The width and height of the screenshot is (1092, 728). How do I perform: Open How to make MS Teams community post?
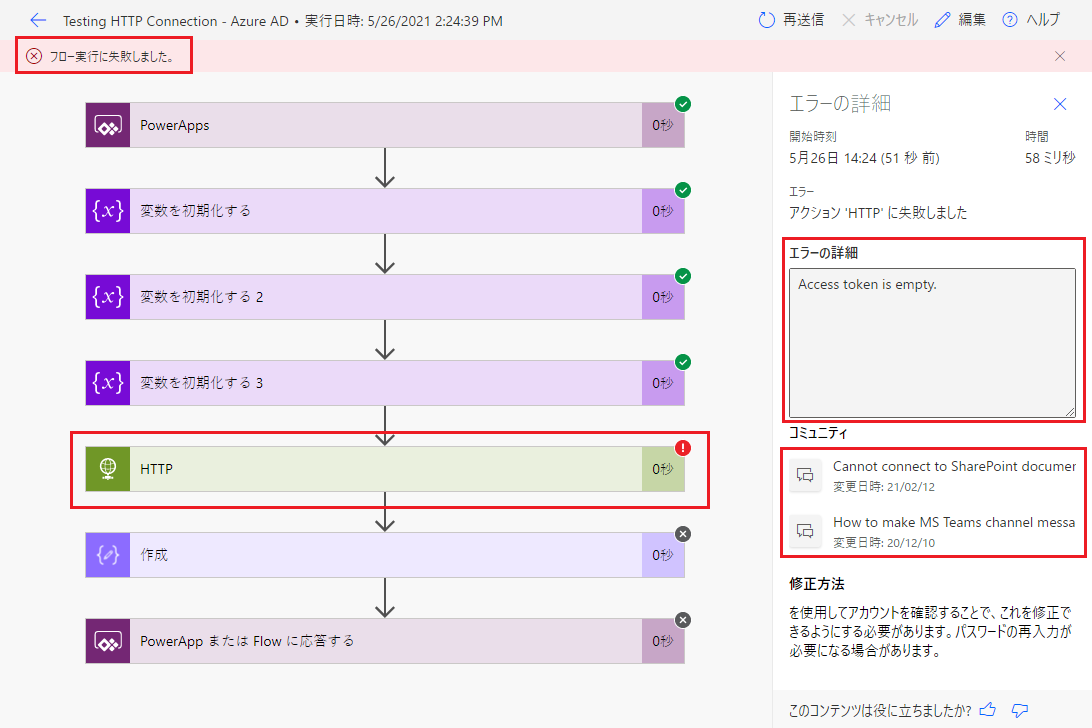pos(954,522)
